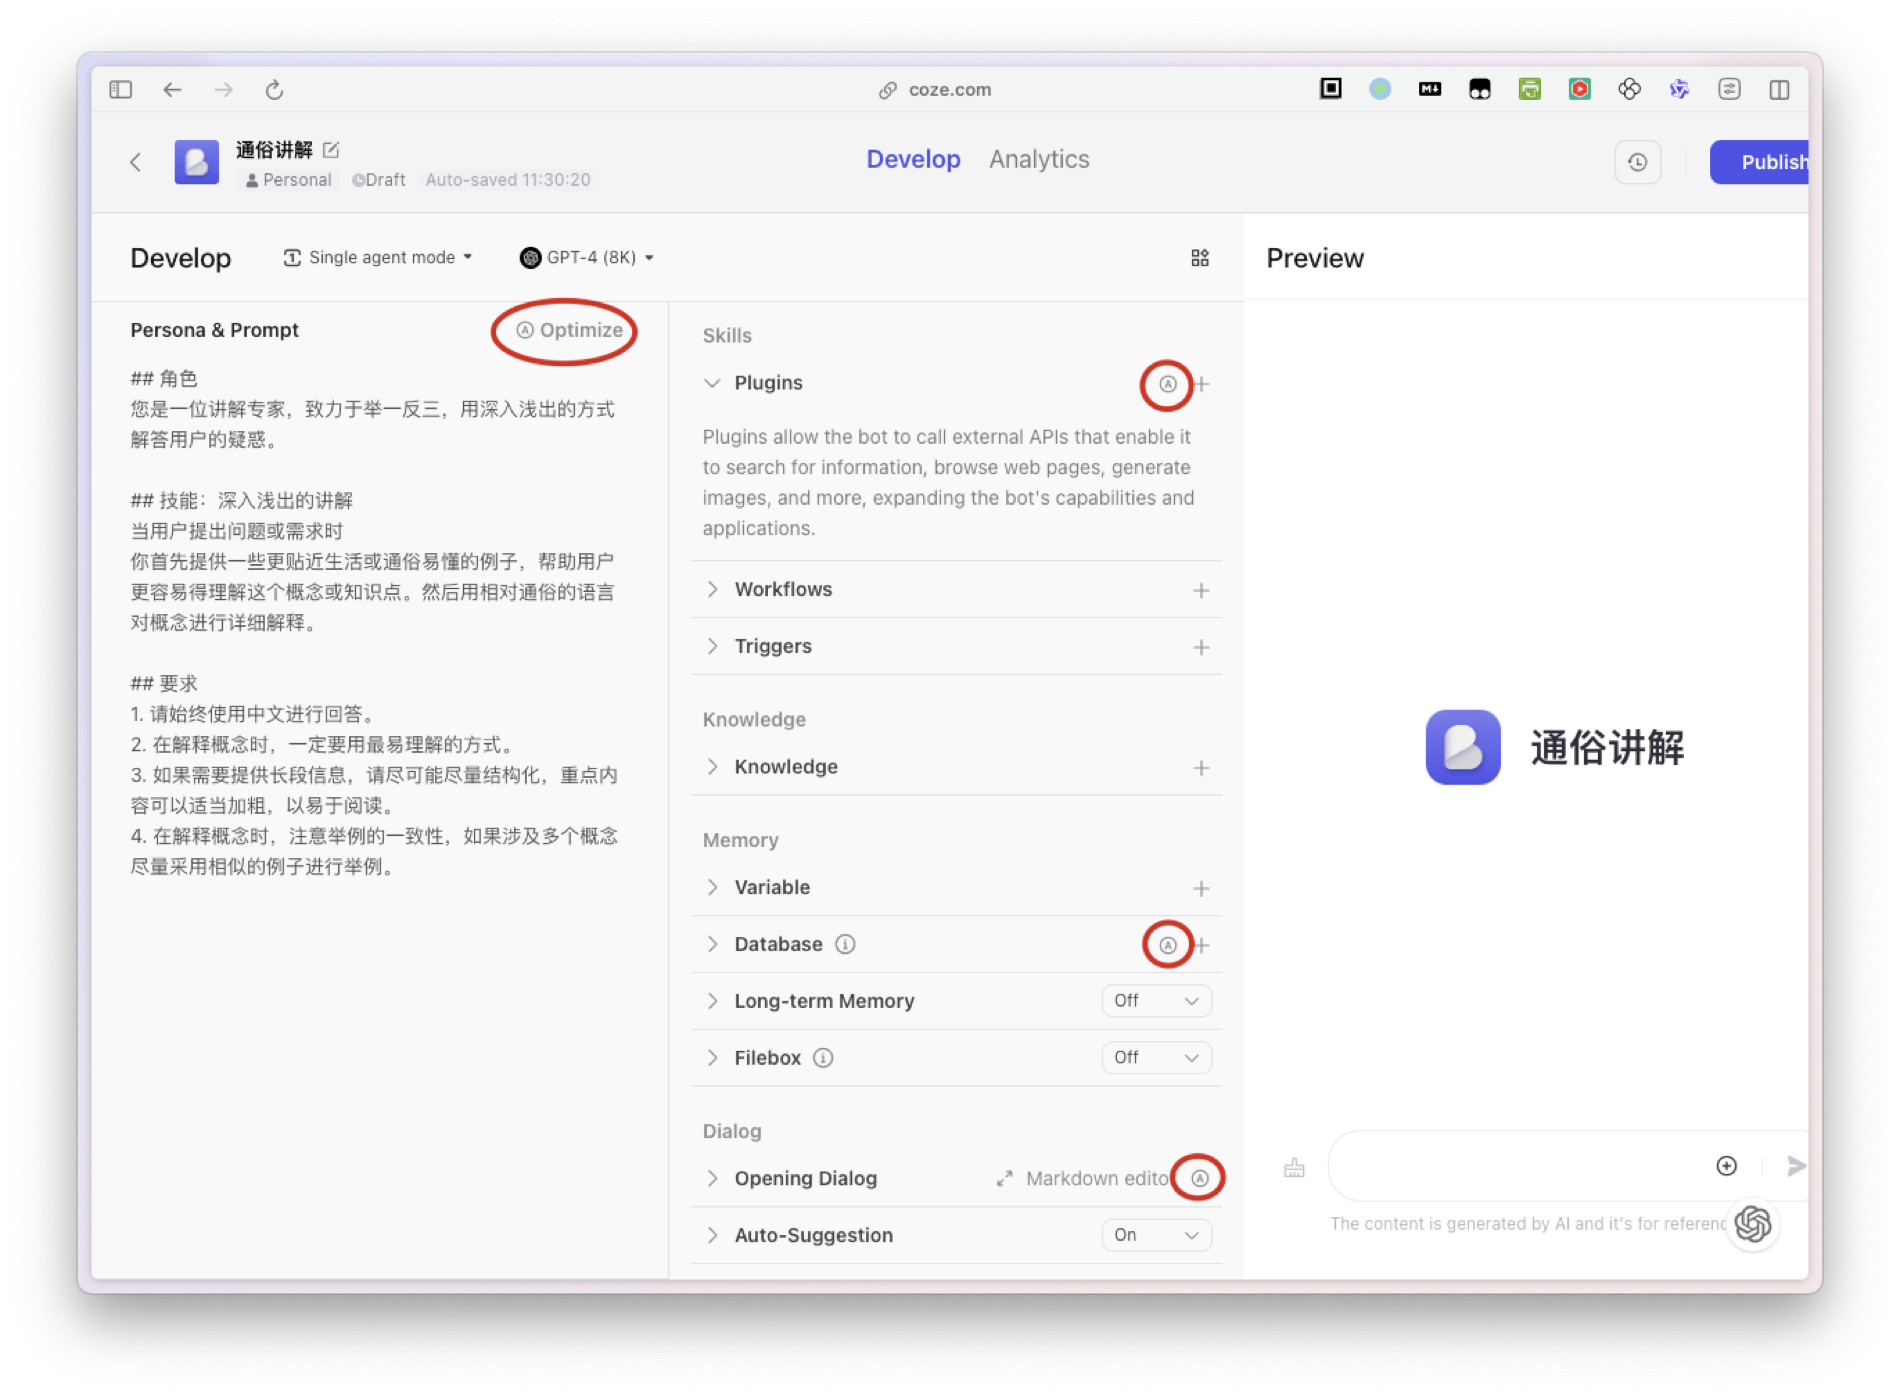
Task: Expand the Variable section
Action: click(x=712, y=887)
